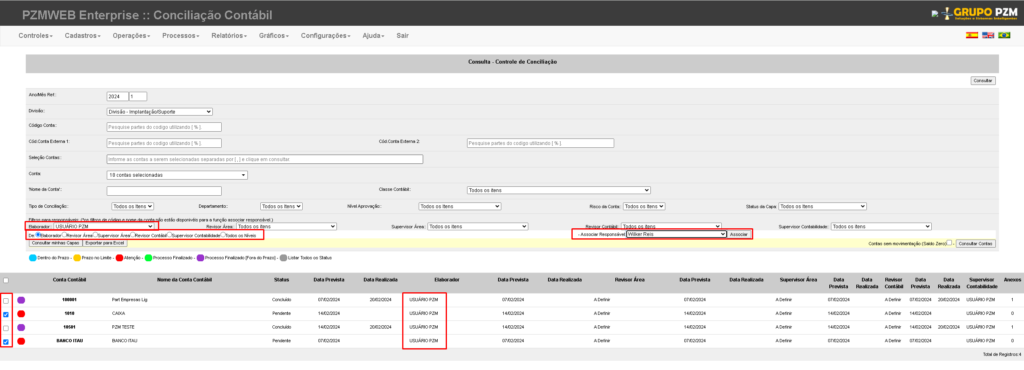Check the row checkbox for account 100001
The height and width of the screenshot is (370, 1024).
click(x=6, y=301)
